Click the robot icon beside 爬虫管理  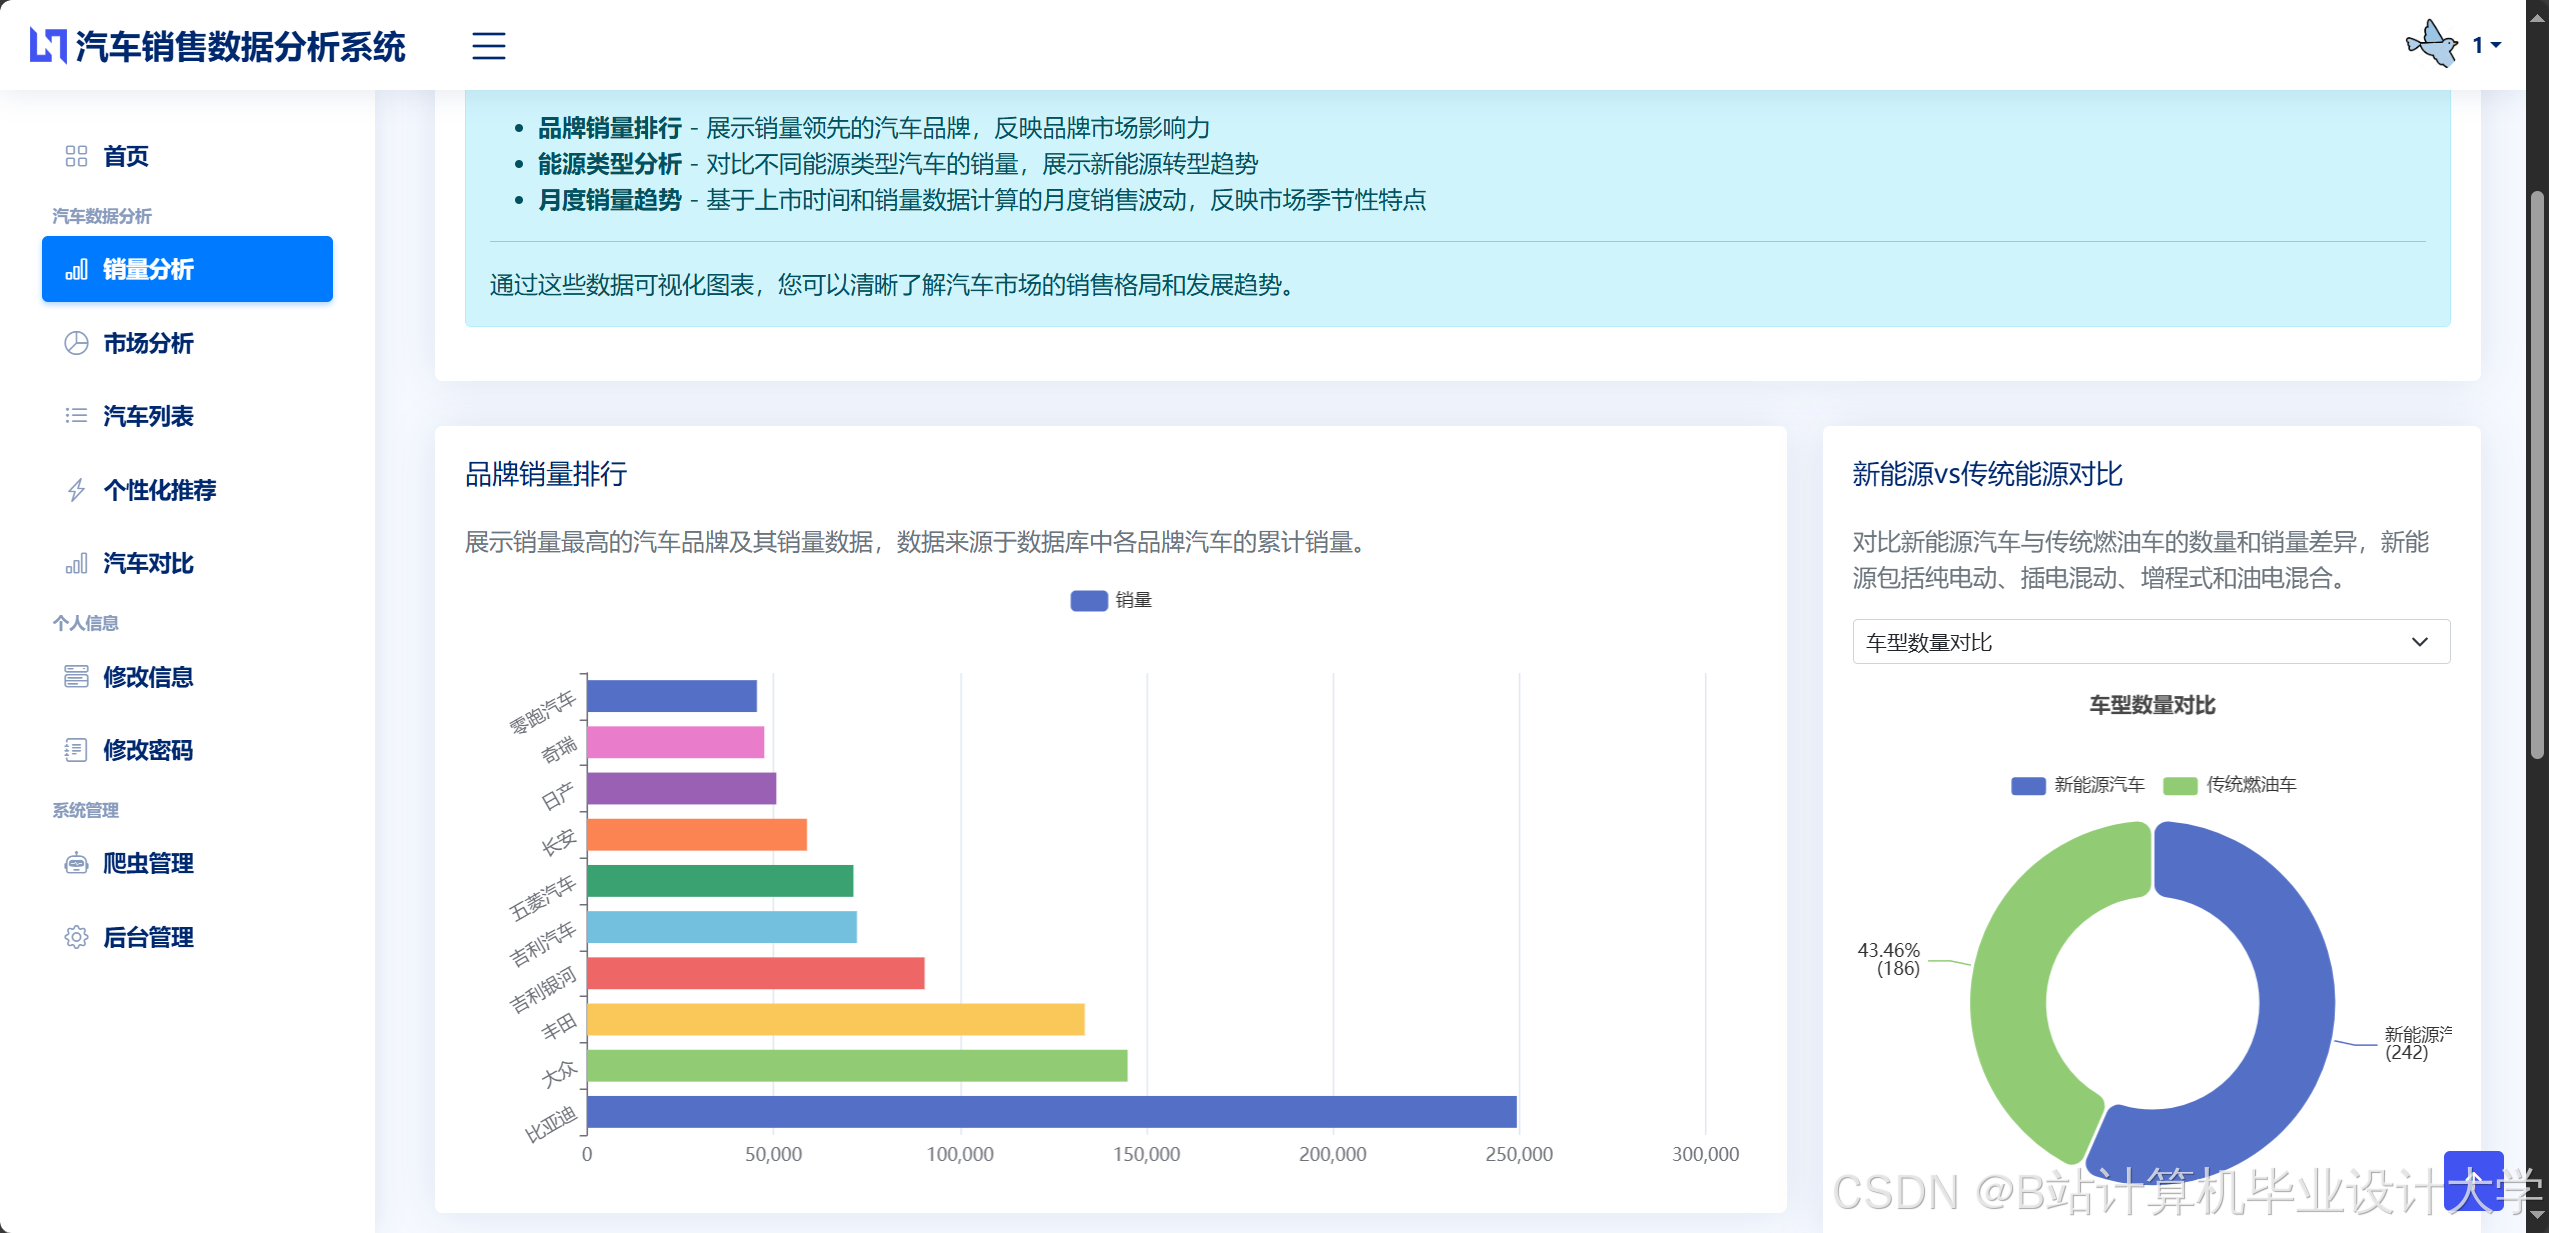point(76,863)
